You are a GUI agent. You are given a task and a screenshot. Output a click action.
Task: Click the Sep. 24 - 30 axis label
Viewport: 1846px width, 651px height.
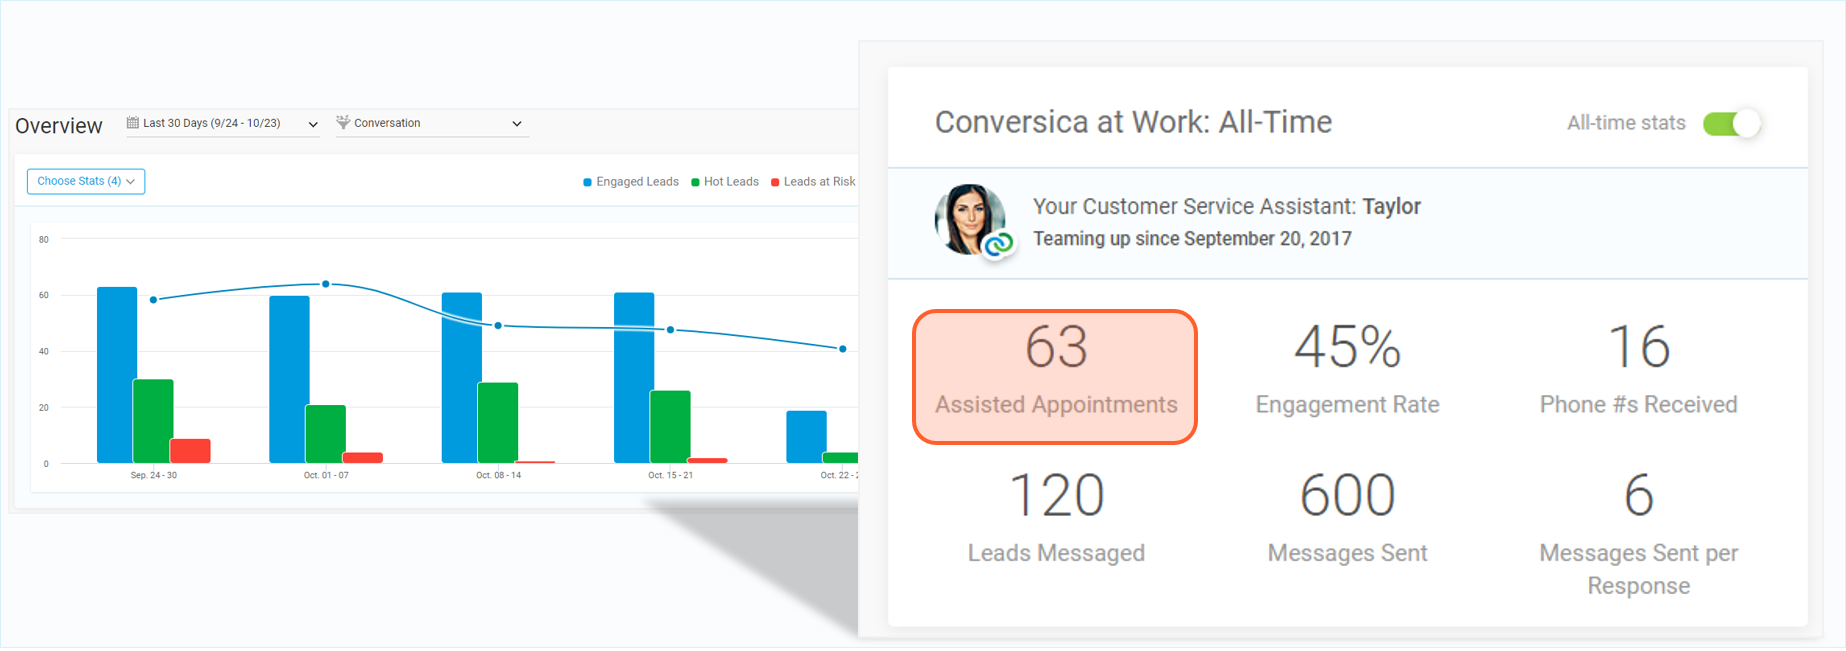tap(154, 475)
